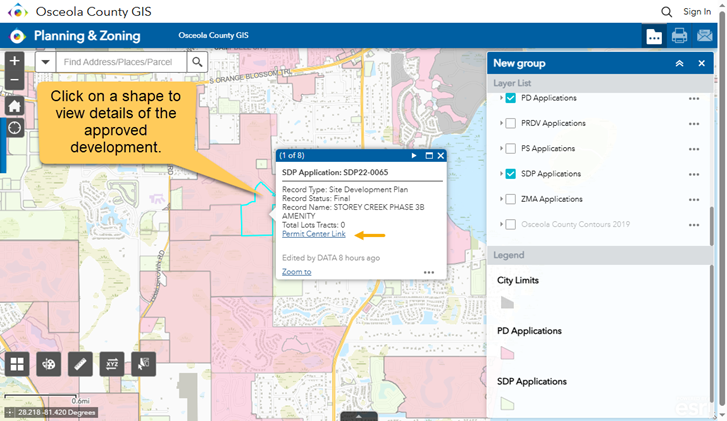Screen dimensions: 727x421
Task: Open the select features tool
Action: (x=143, y=364)
